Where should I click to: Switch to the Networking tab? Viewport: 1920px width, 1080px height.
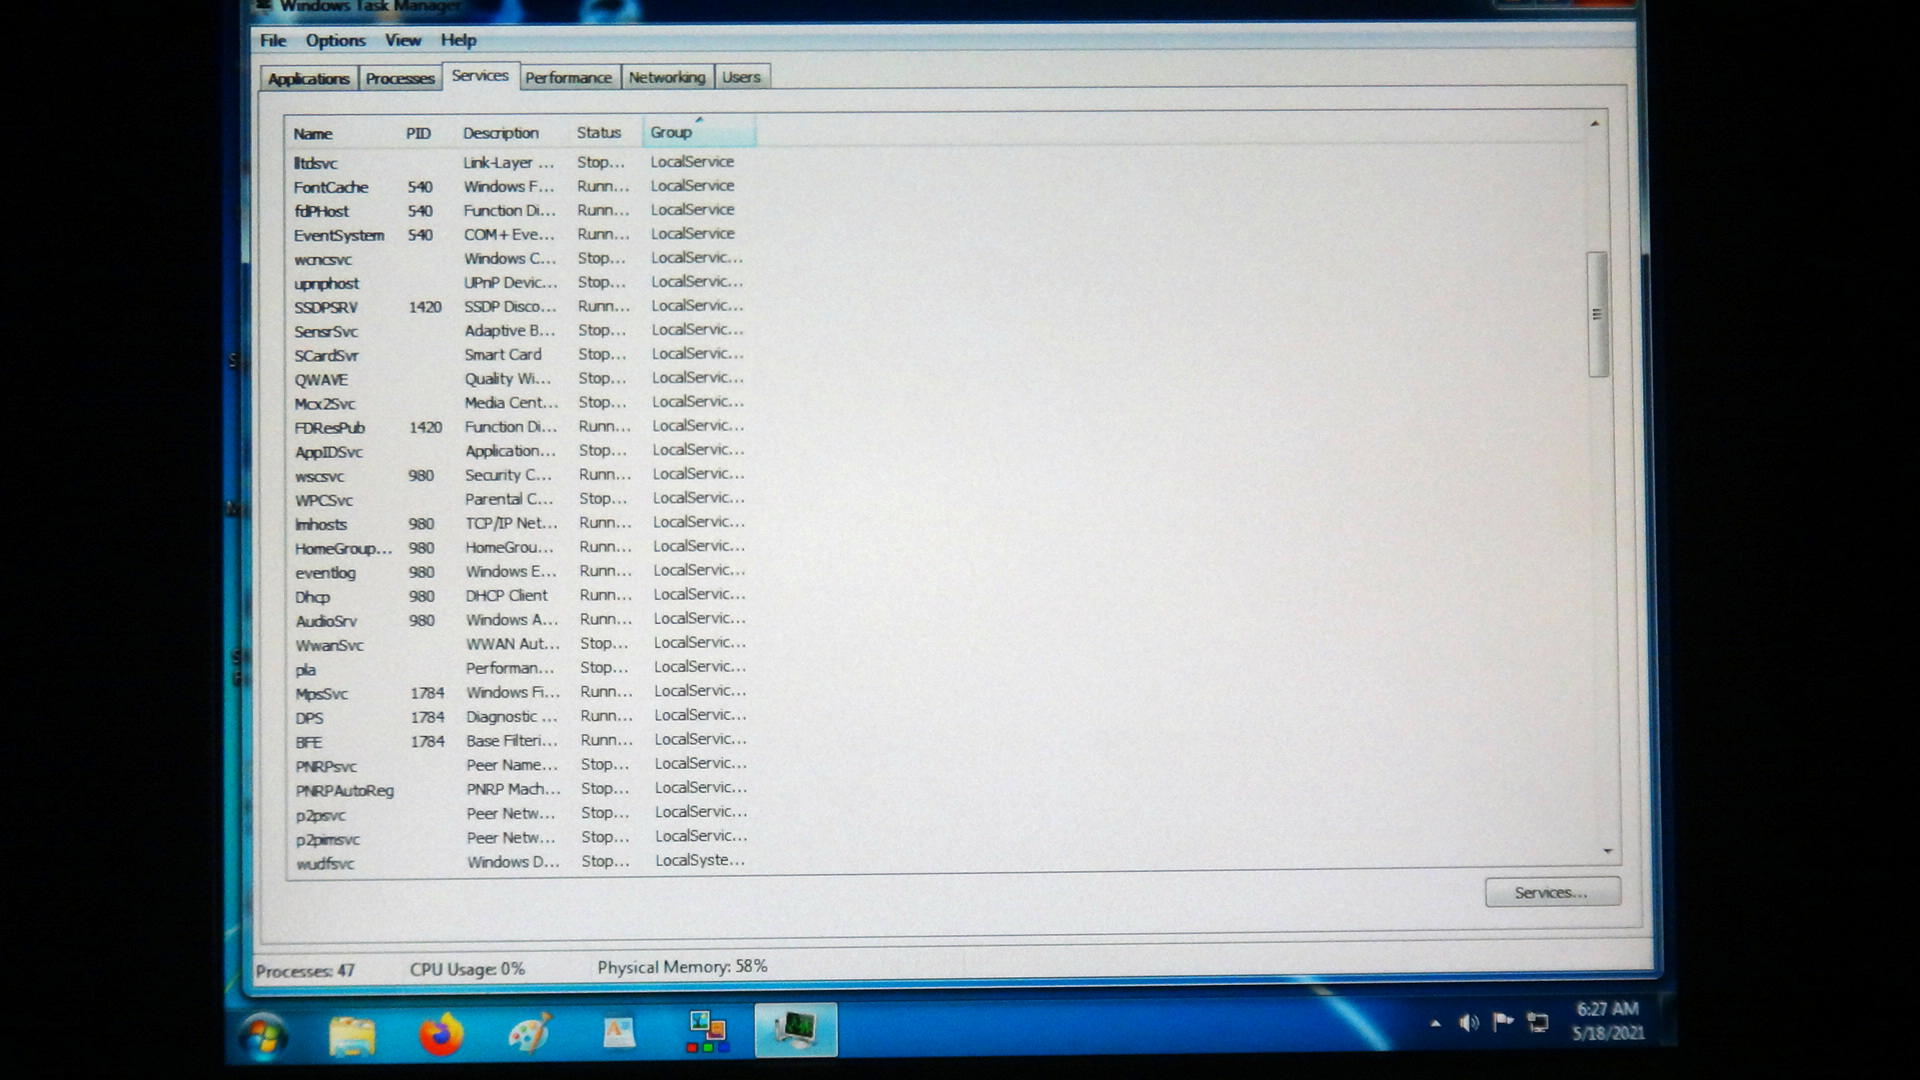point(667,78)
